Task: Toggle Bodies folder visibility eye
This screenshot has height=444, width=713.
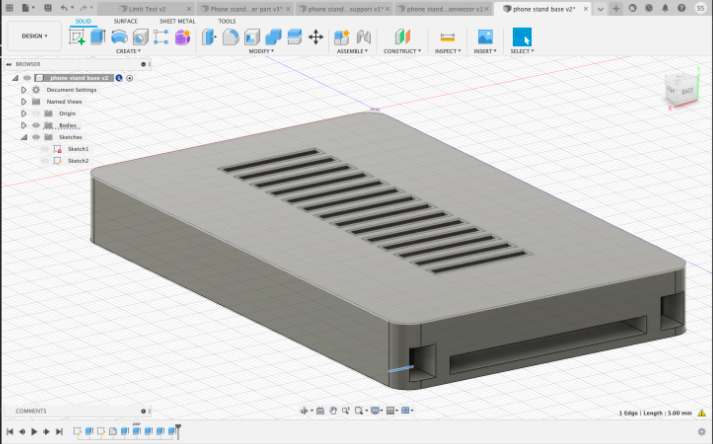Action: (x=36, y=125)
